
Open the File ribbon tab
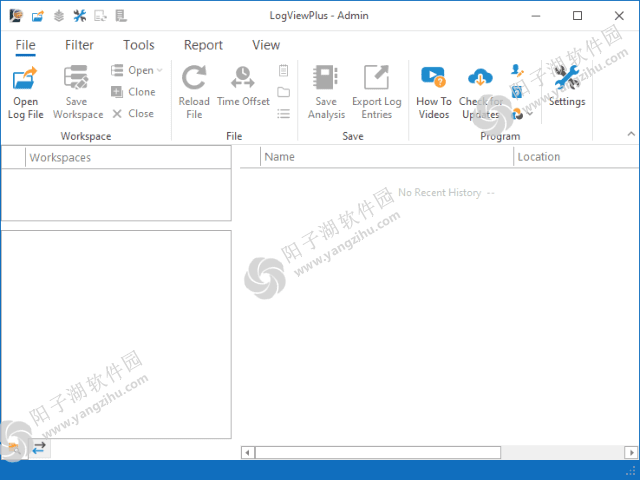click(25, 45)
